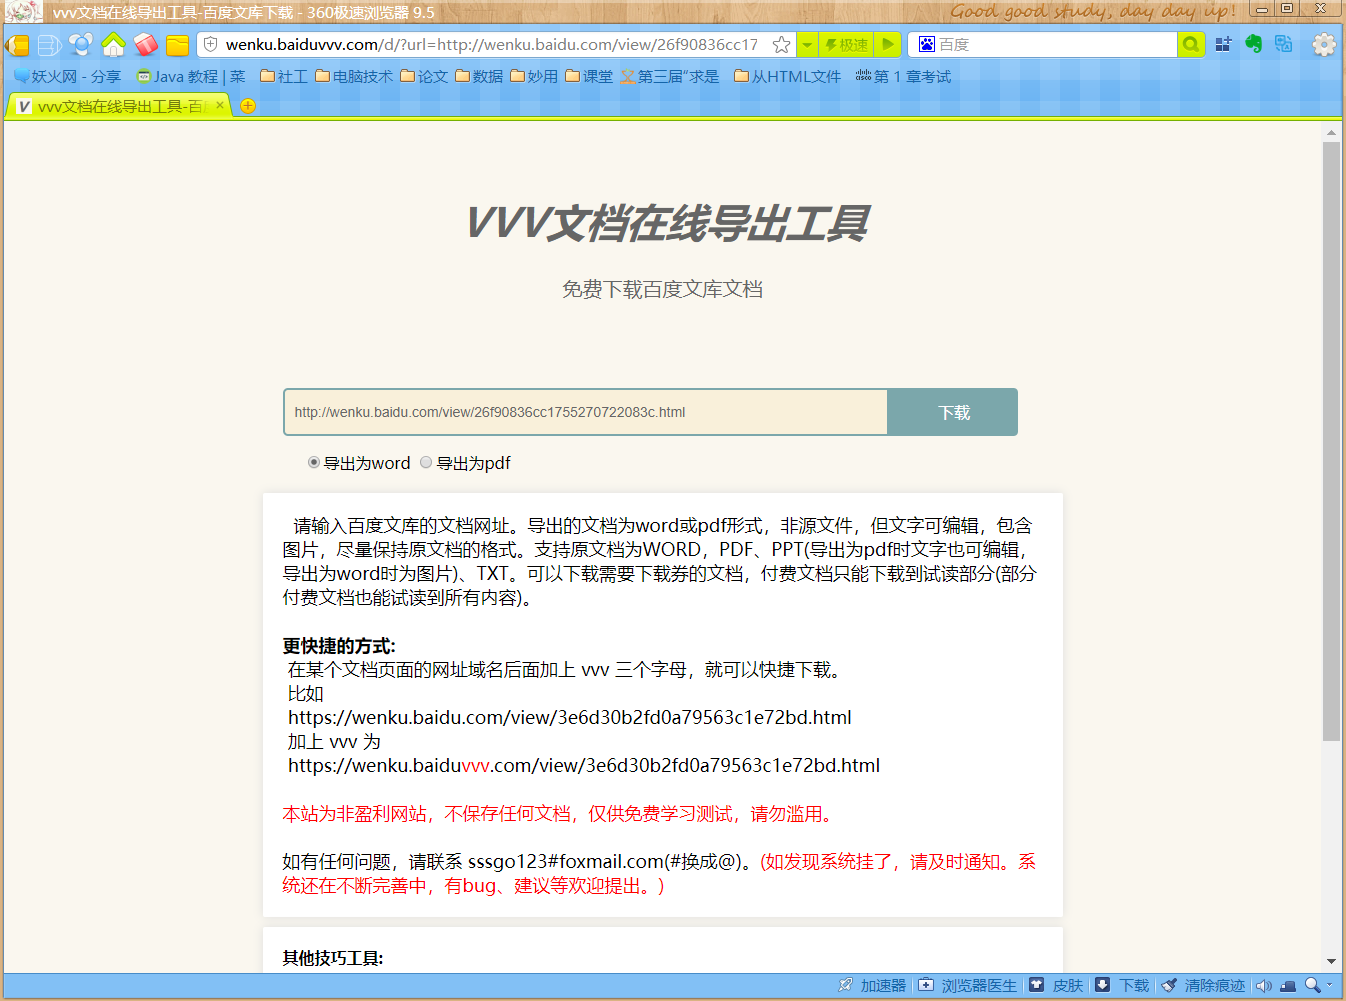Viewport: 1346px width, 1001px height.
Task: Click the example URL ending 3e6d30b2fd0a79563c1e72bd.html under 比如
Action: pyautogui.click(x=570, y=717)
